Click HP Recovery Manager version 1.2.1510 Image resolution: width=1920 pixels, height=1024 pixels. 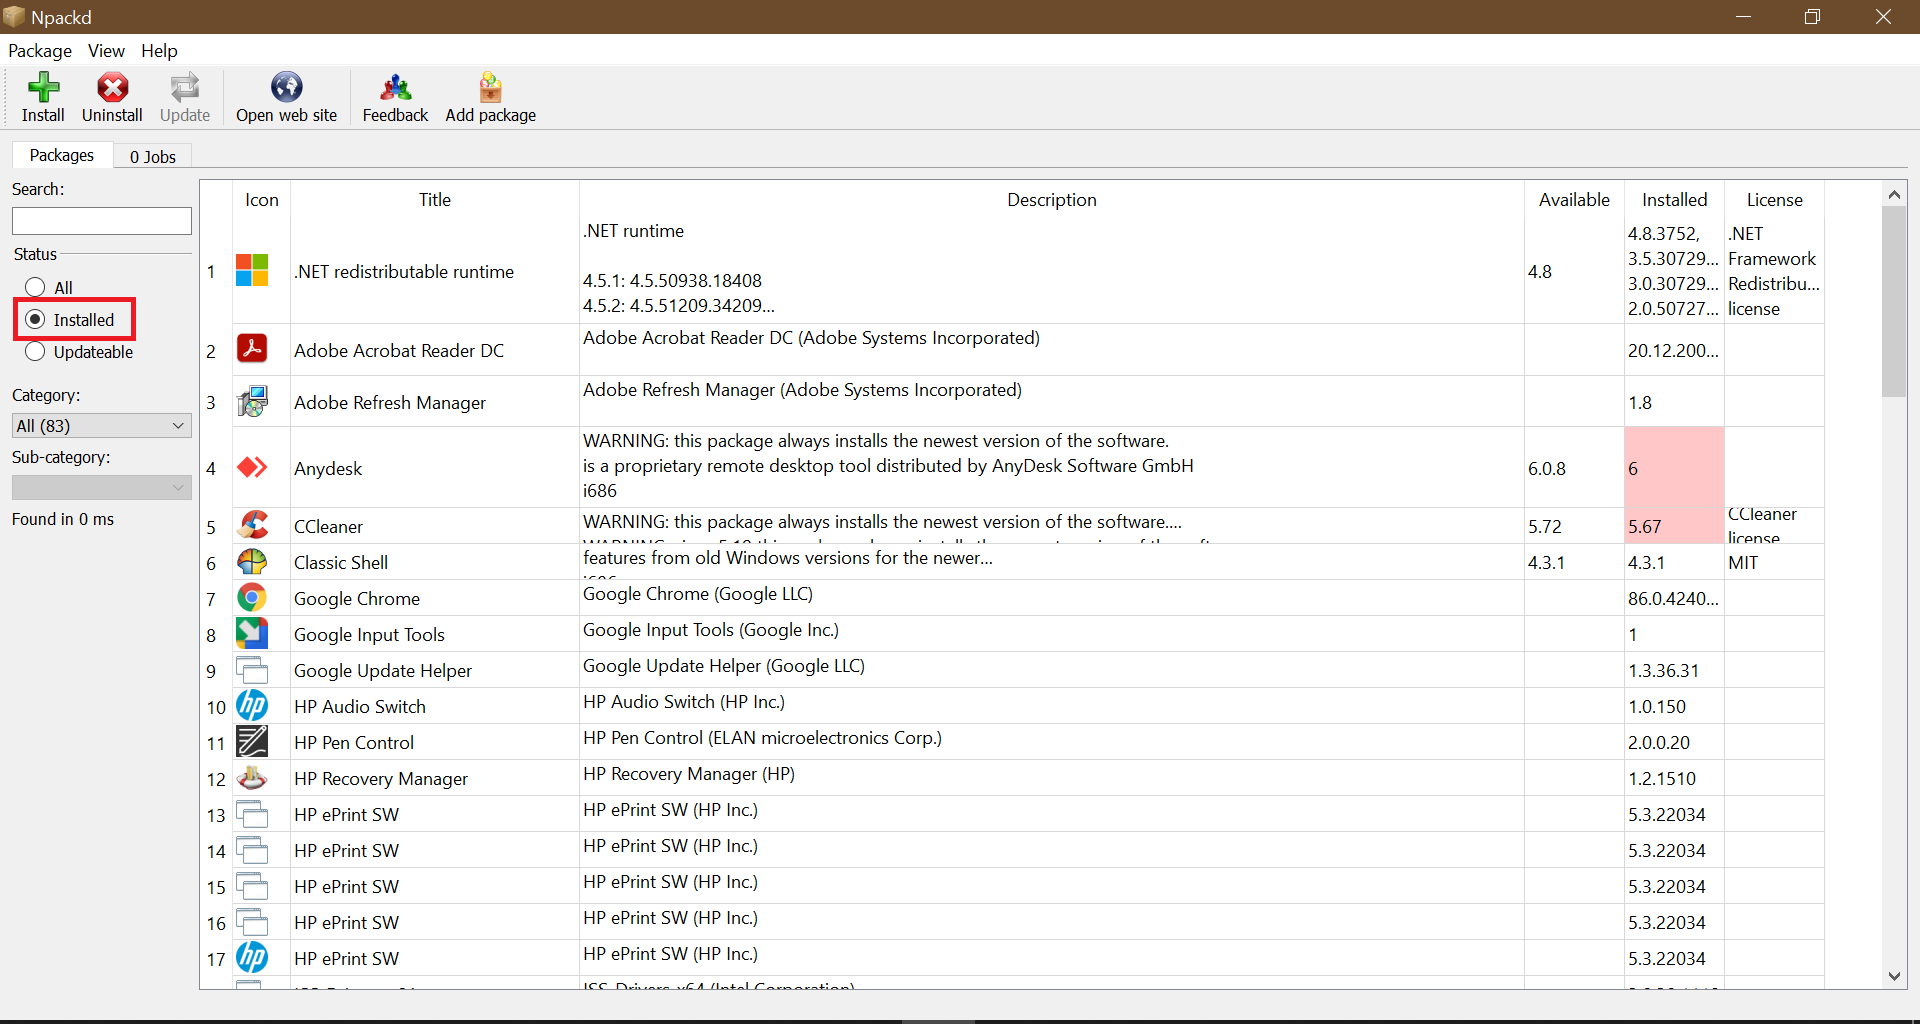point(1674,778)
